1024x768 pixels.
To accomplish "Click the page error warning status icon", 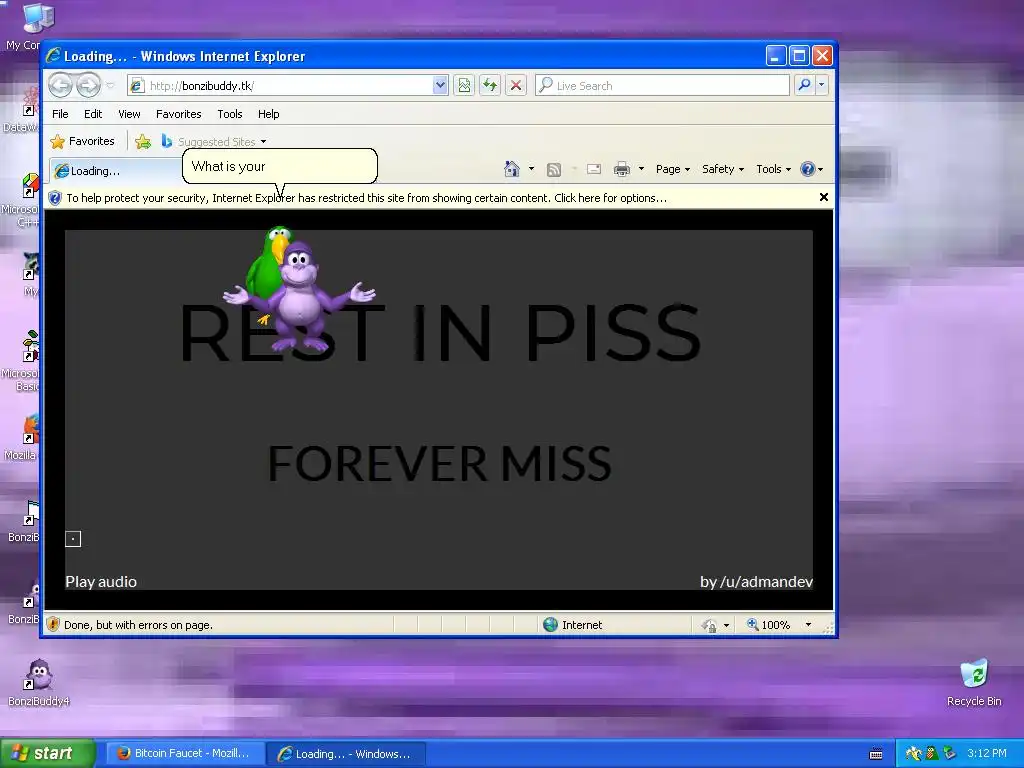I will (54, 624).
